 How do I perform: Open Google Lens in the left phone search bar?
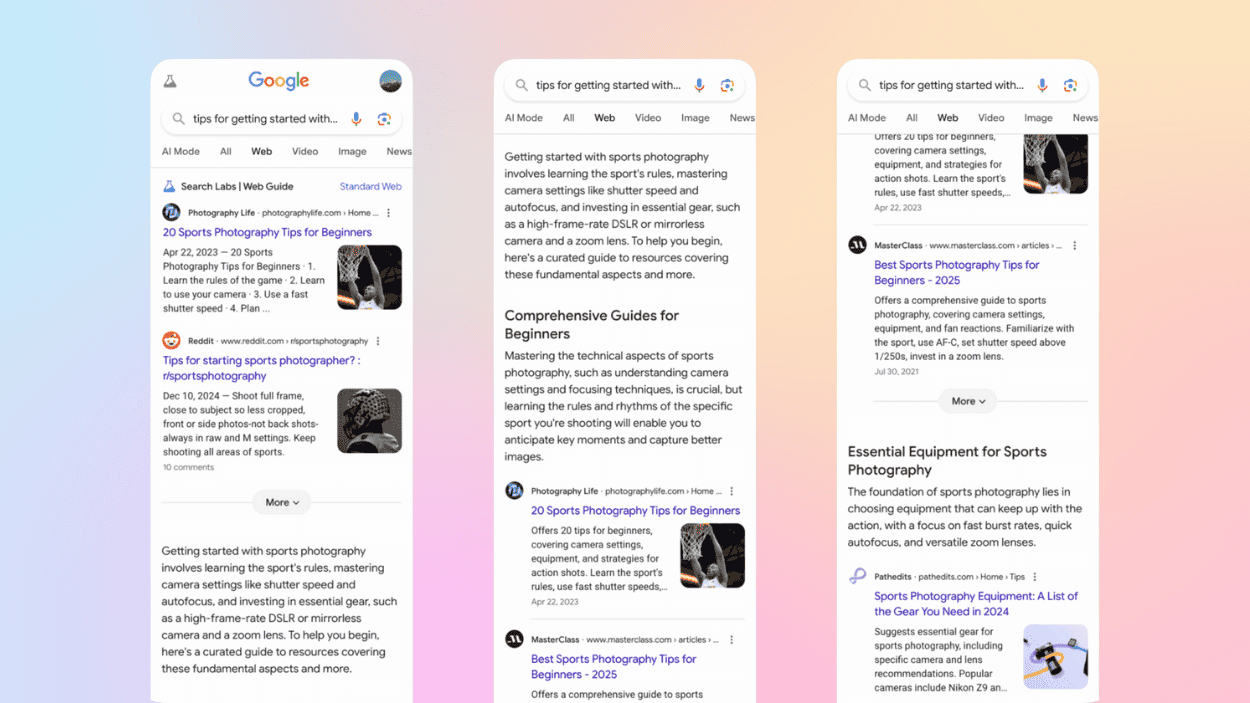pyautogui.click(x=384, y=119)
